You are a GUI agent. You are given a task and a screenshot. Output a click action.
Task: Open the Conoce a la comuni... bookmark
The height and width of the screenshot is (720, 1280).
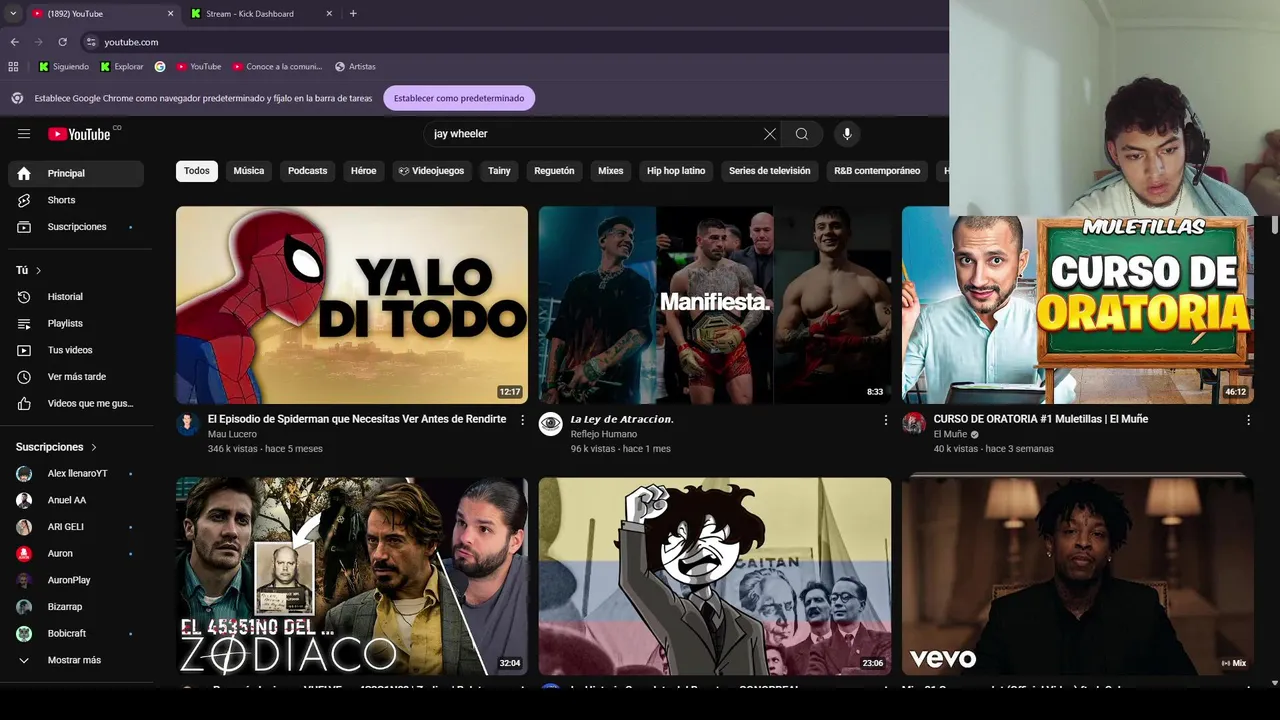pyautogui.click(x=277, y=67)
